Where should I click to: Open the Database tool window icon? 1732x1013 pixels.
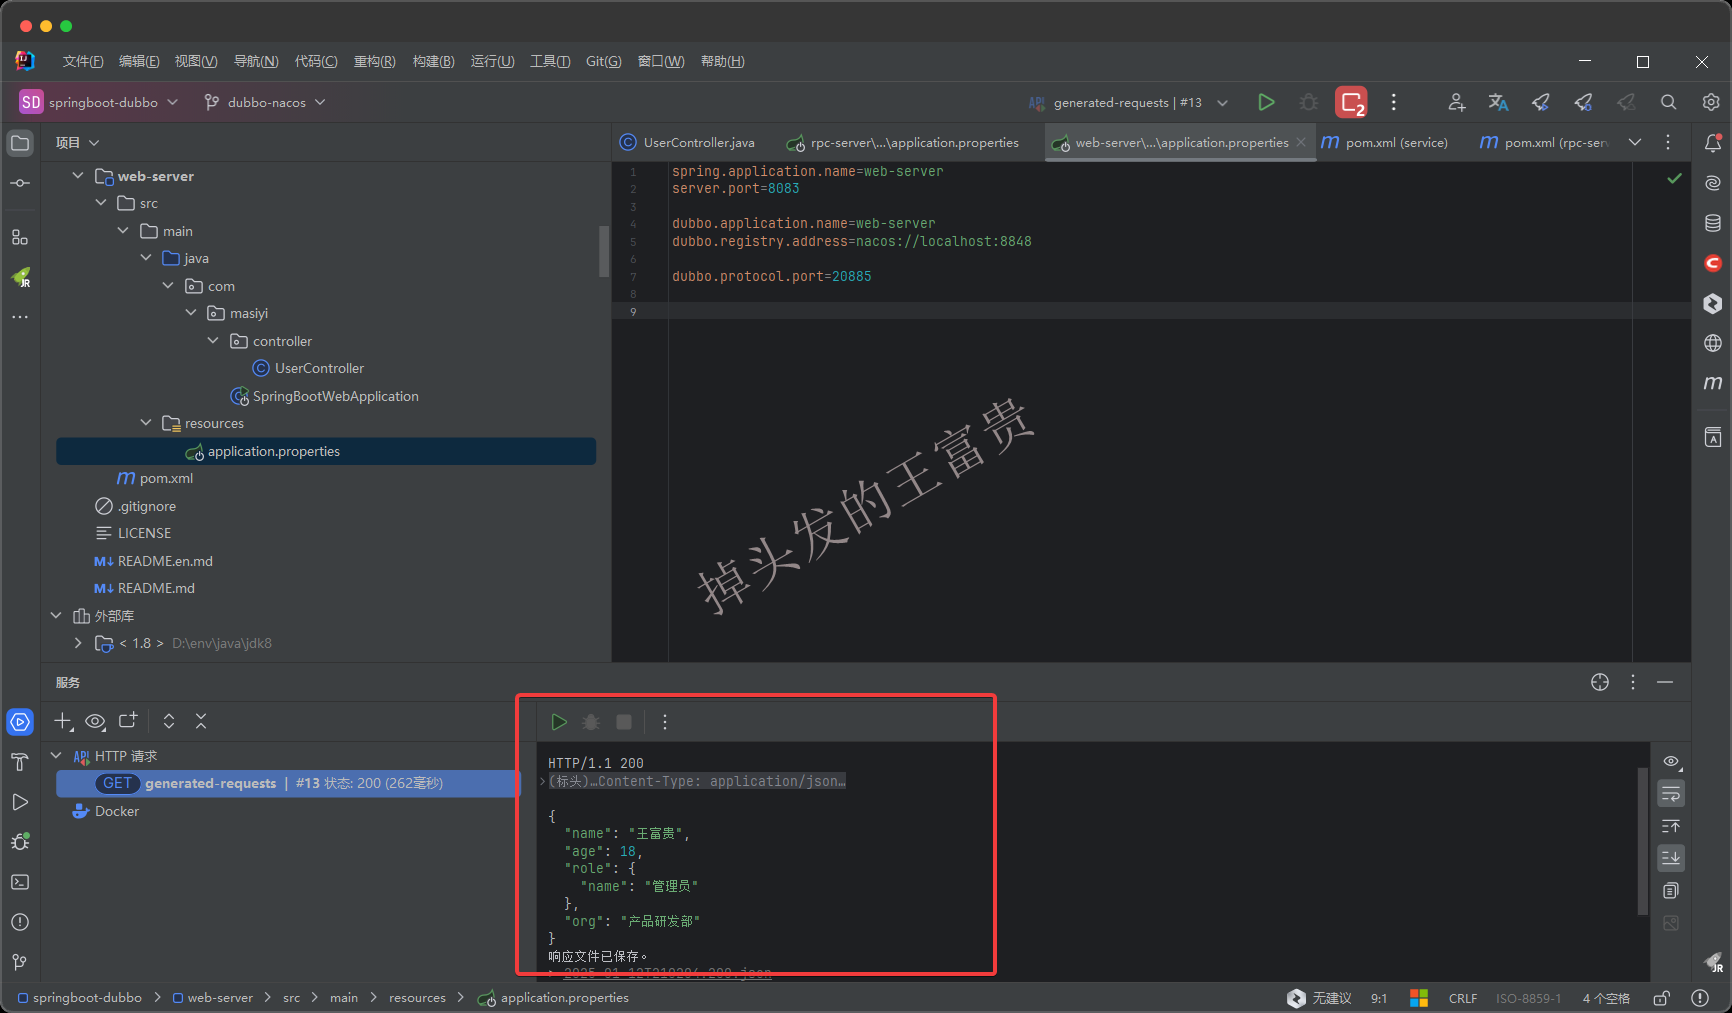1713,223
